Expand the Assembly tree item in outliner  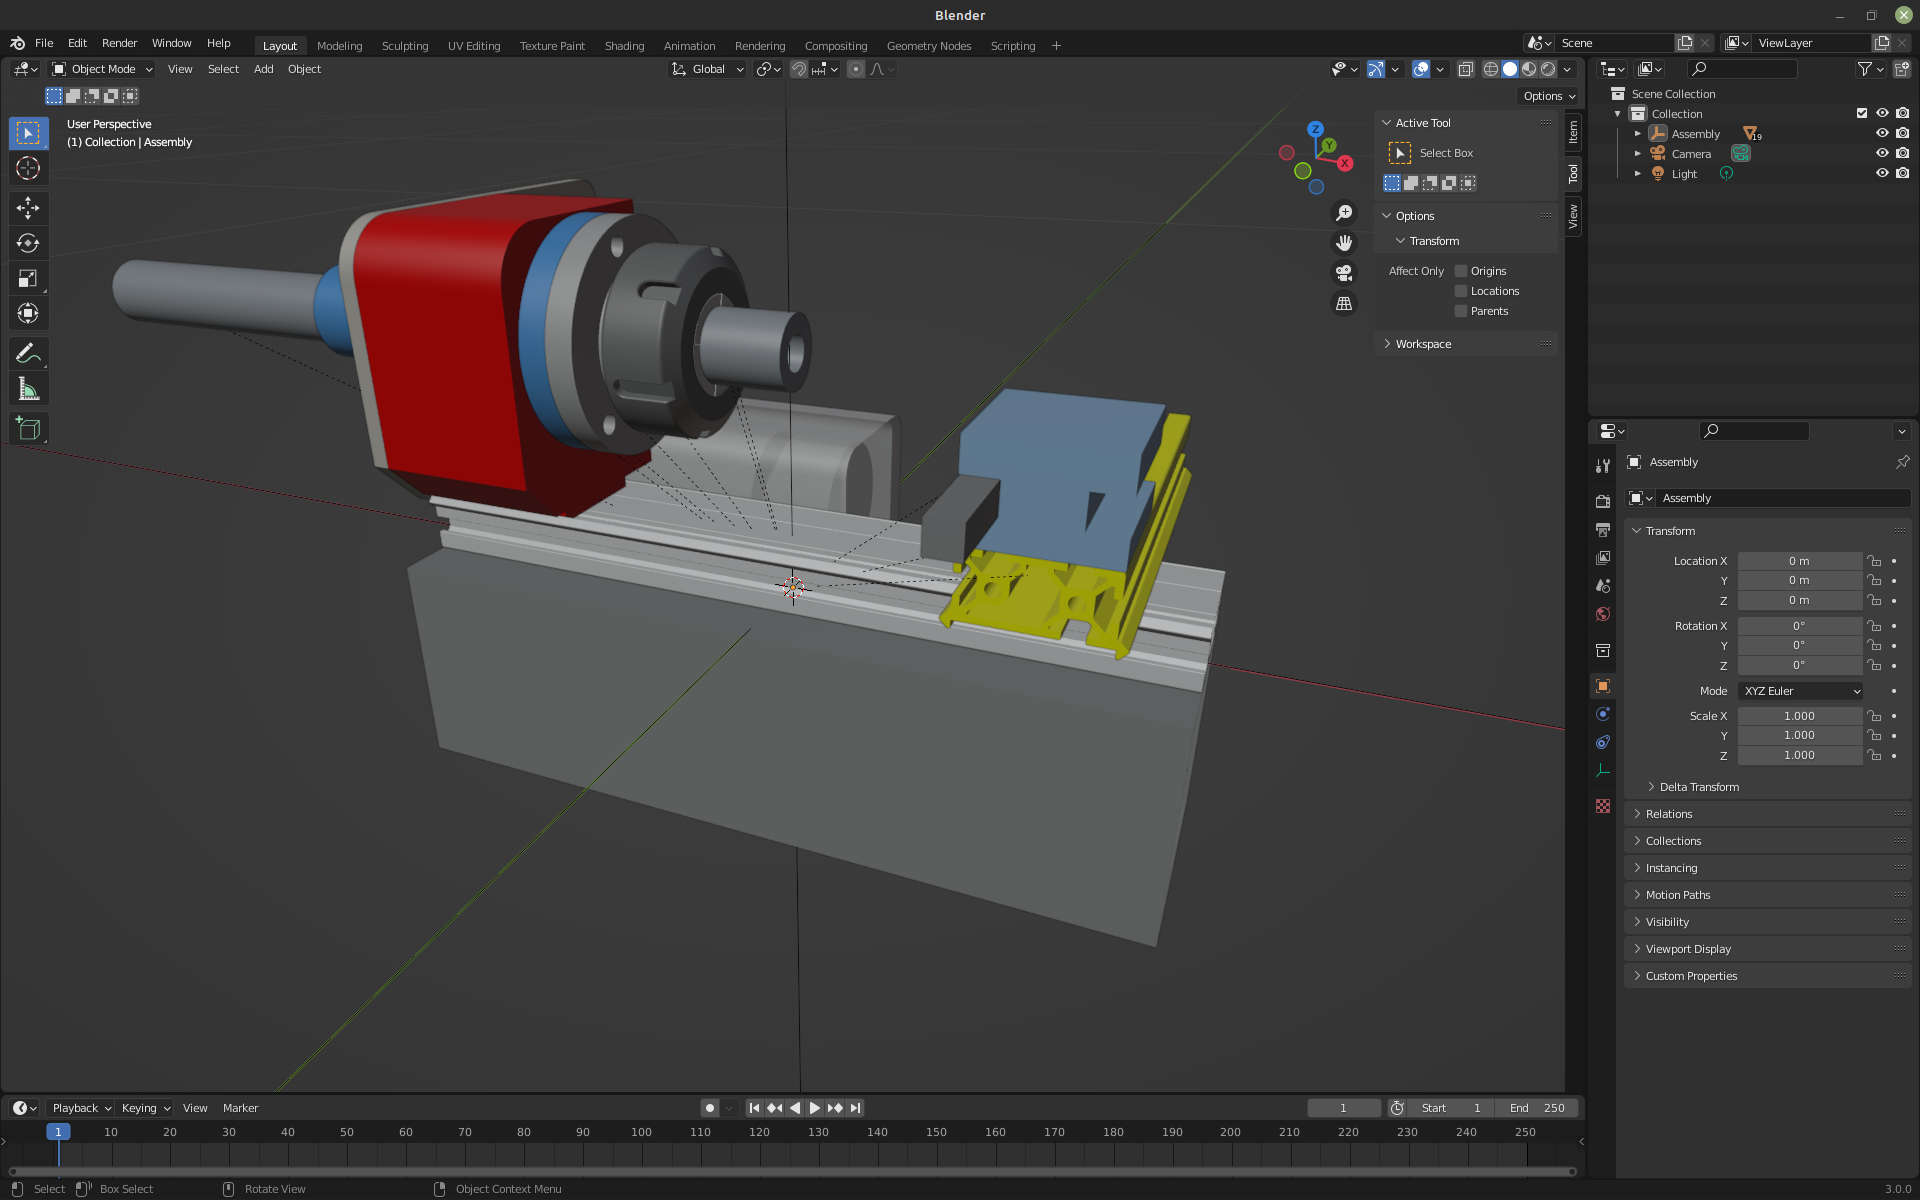point(1637,134)
